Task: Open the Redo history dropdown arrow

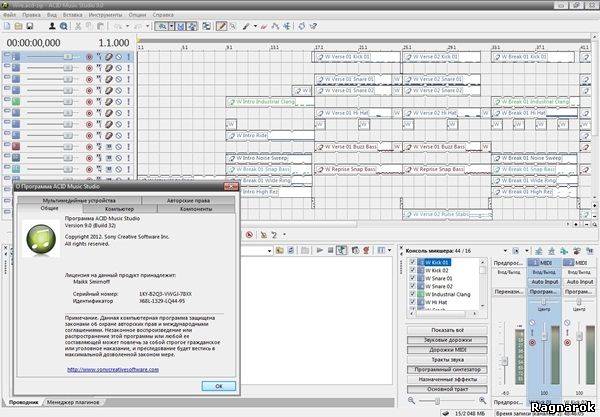Action: tap(148, 26)
